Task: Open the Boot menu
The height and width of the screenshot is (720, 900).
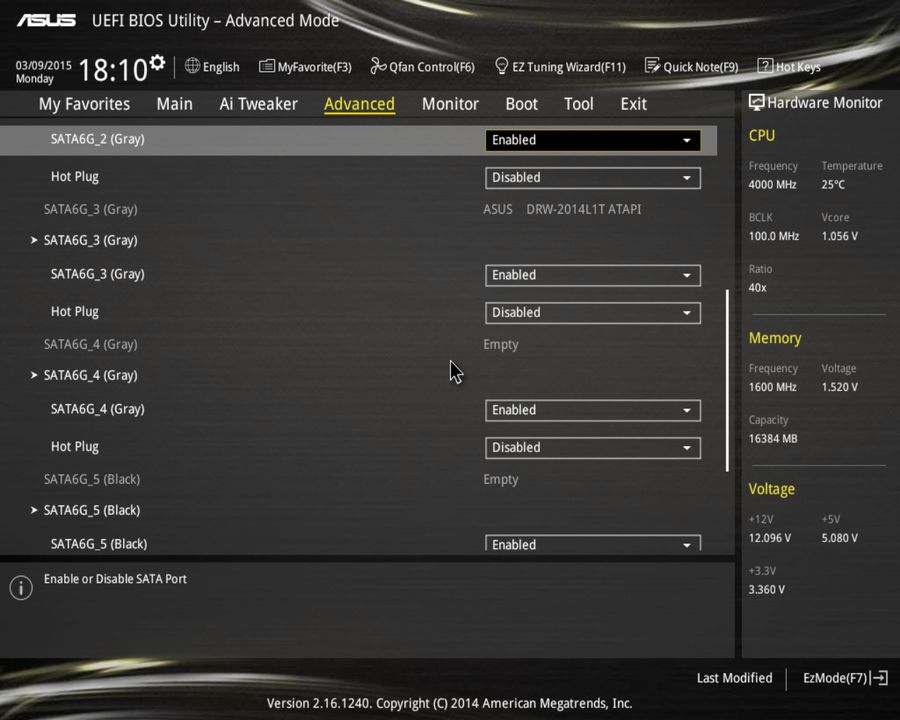Action: [x=521, y=103]
